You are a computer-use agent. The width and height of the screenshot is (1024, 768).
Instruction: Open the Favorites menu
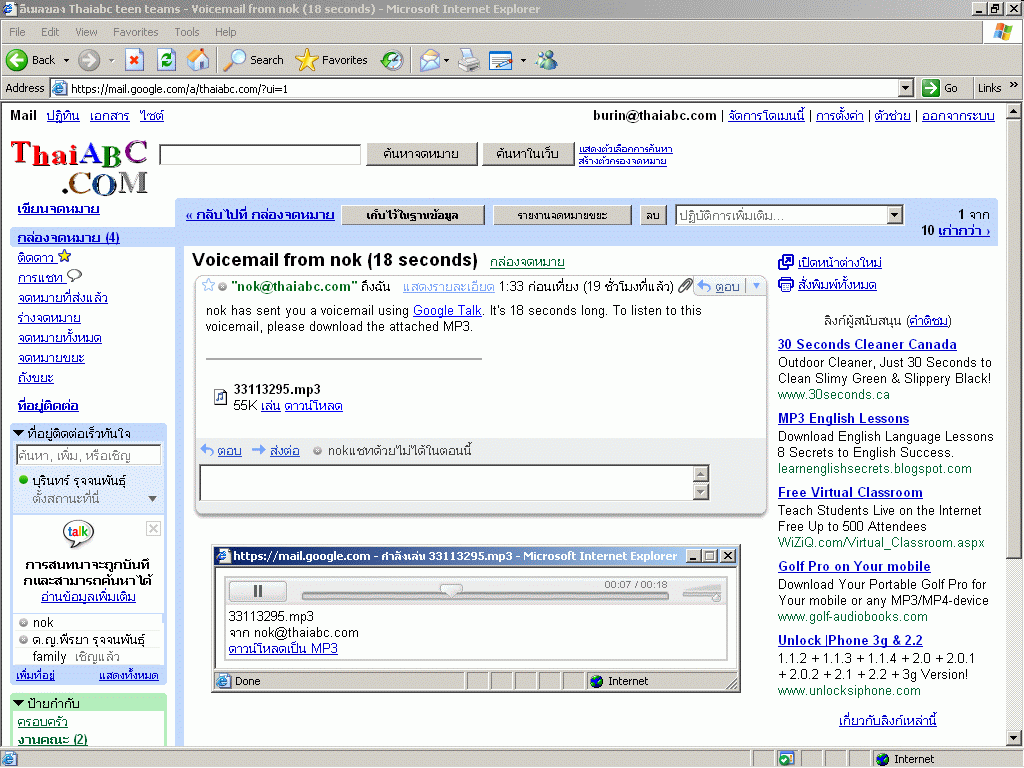pos(135,32)
